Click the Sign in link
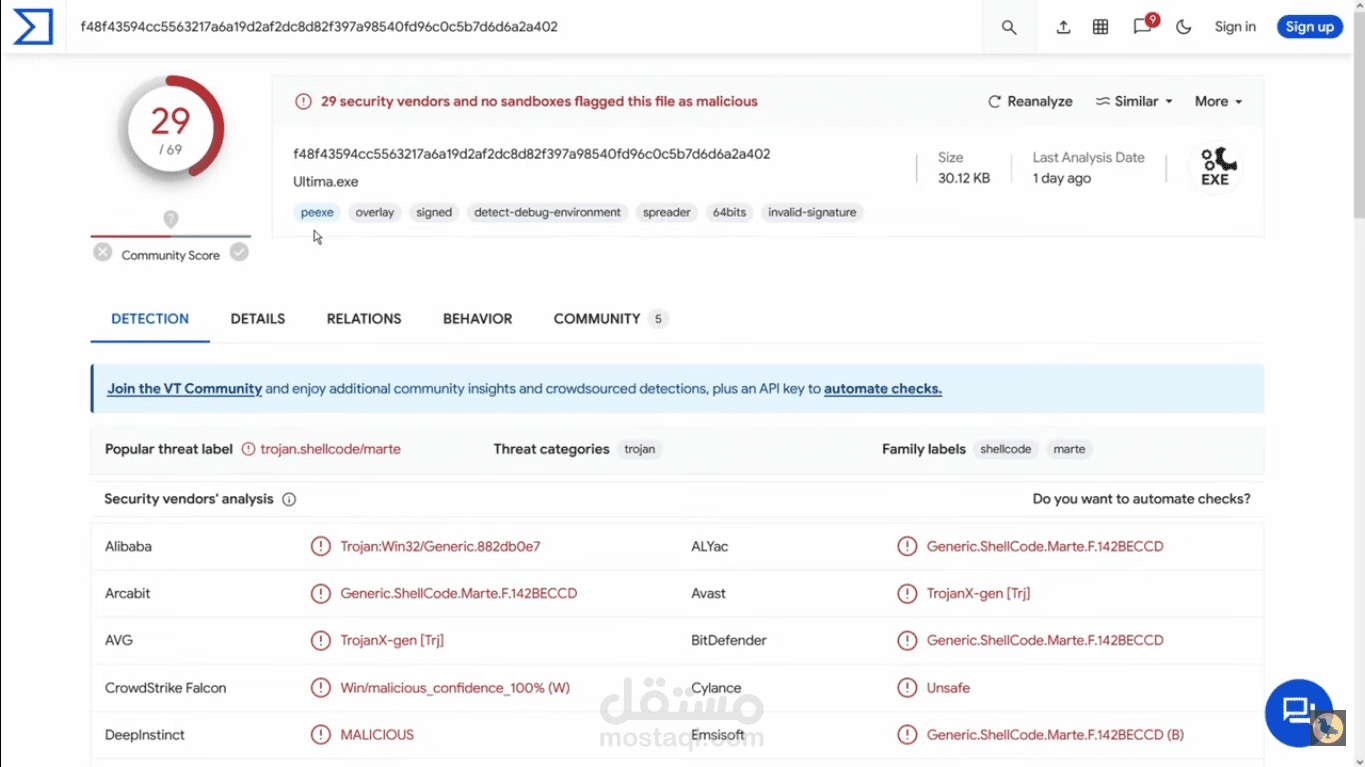1365x767 pixels. [1235, 27]
